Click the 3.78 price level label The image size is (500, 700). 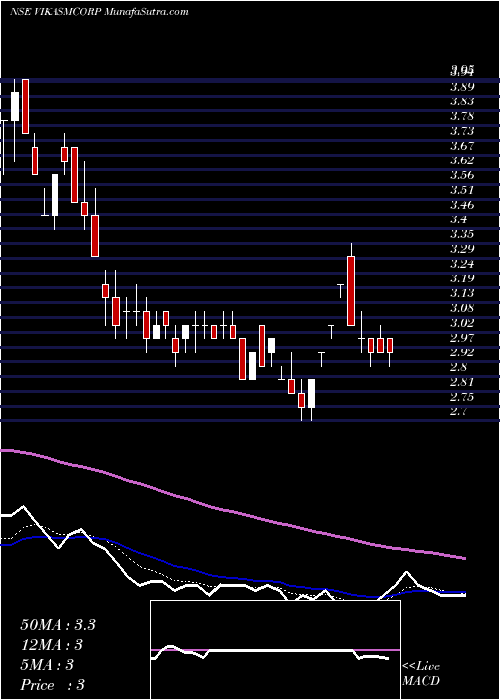tap(462, 116)
